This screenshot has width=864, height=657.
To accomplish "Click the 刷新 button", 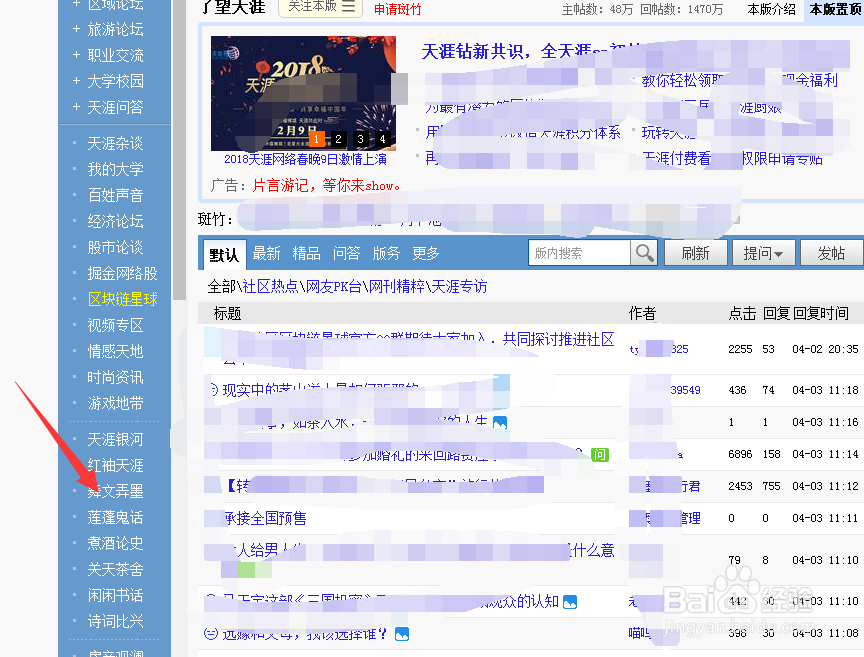I will click(x=695, y=253).
